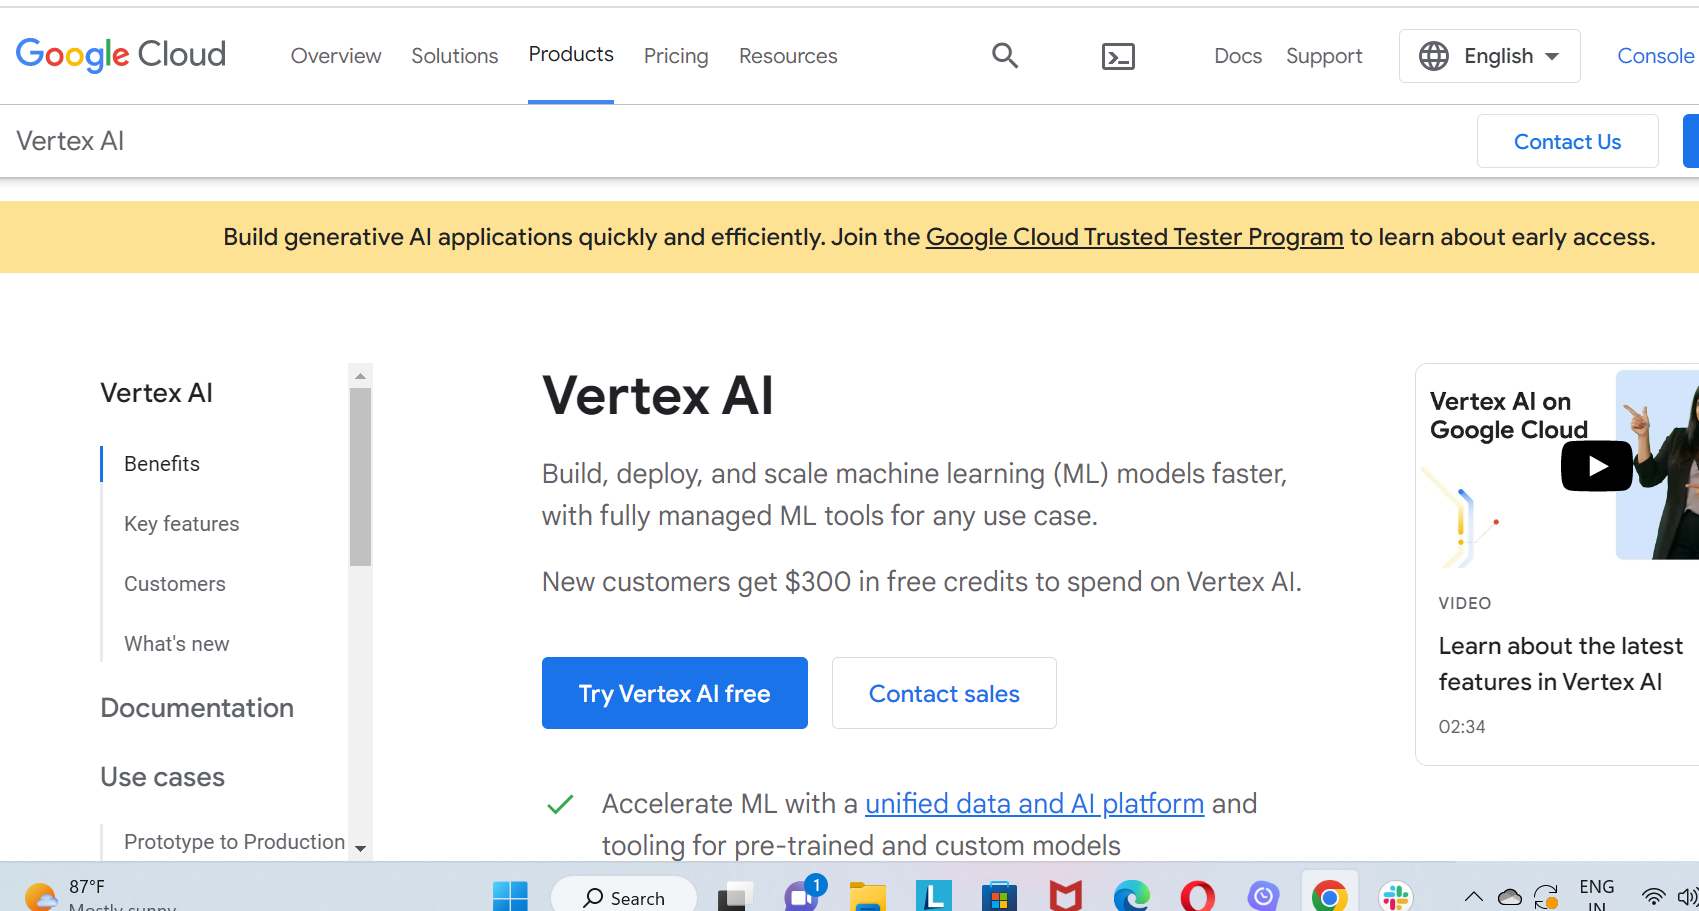Image resolution: width=1699 pixels, height=911 pixels.
Task: Switch to Chrome on the taskbar
Action: (x=1329, y=896)
